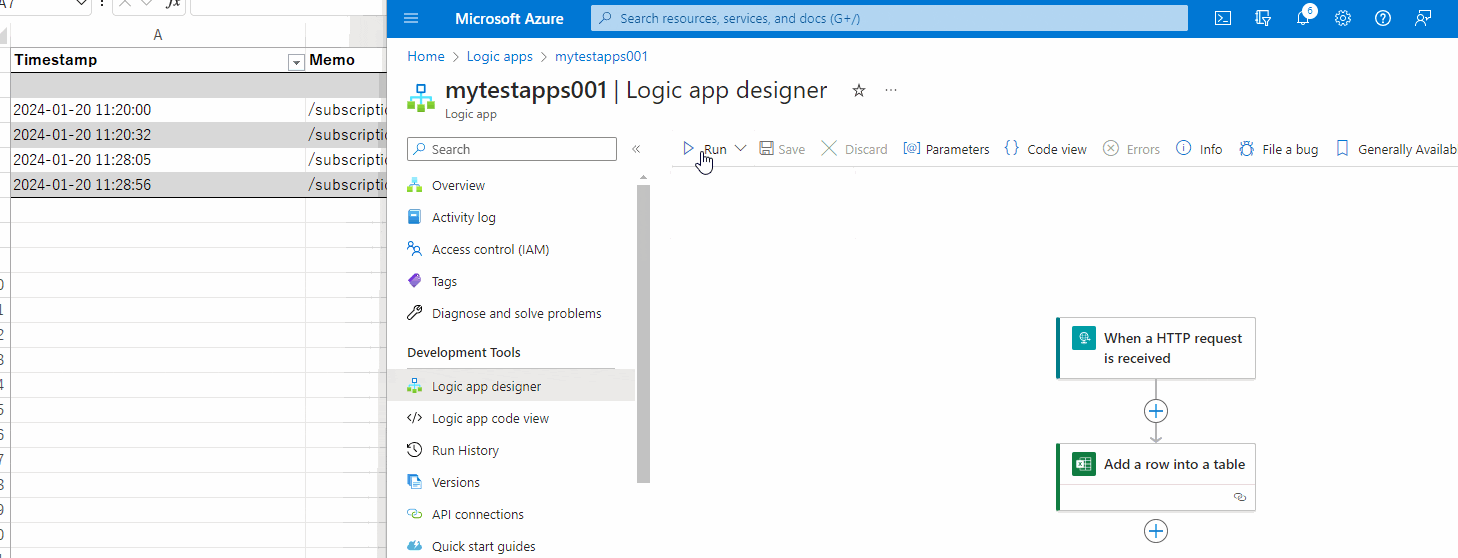Click File a bug in the toolbar
Viewport: 1458px width, 558px height.
click(1278, 149)
